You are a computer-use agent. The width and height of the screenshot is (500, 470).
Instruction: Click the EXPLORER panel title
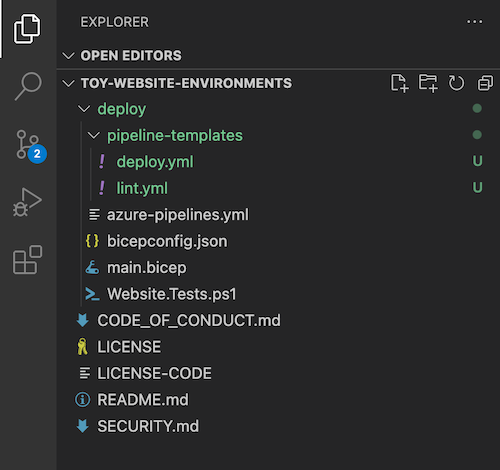pyautogui.click(x=114, y=22)
